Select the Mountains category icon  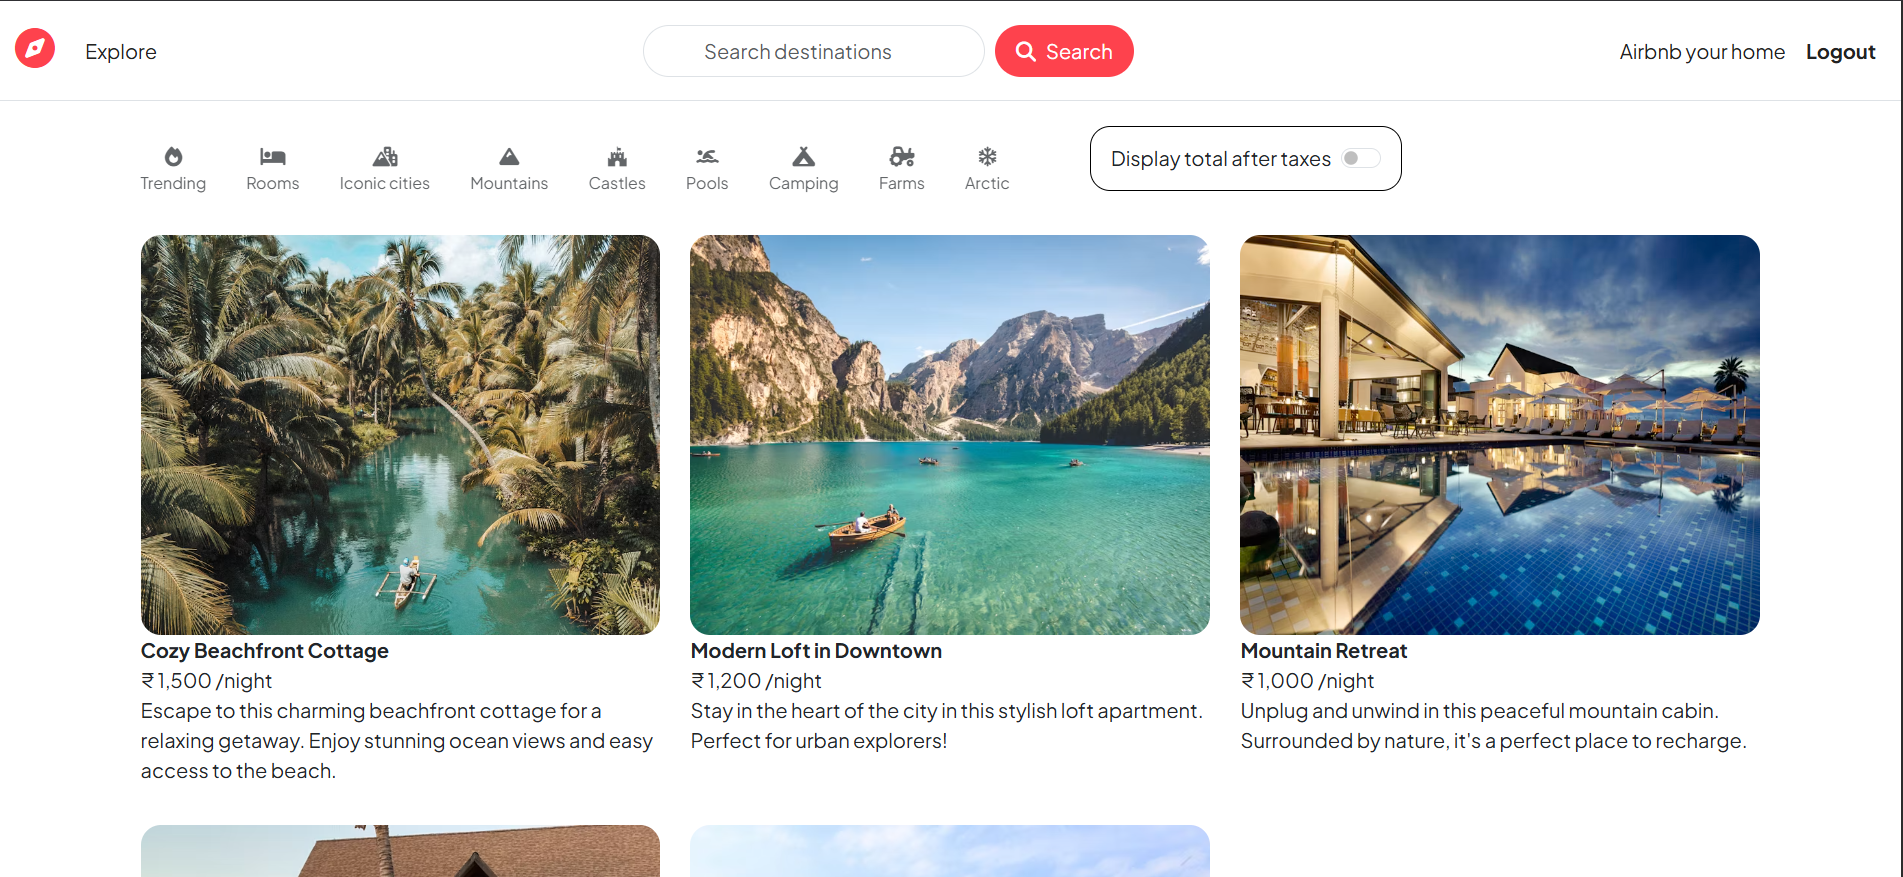(x=509, y=157)
